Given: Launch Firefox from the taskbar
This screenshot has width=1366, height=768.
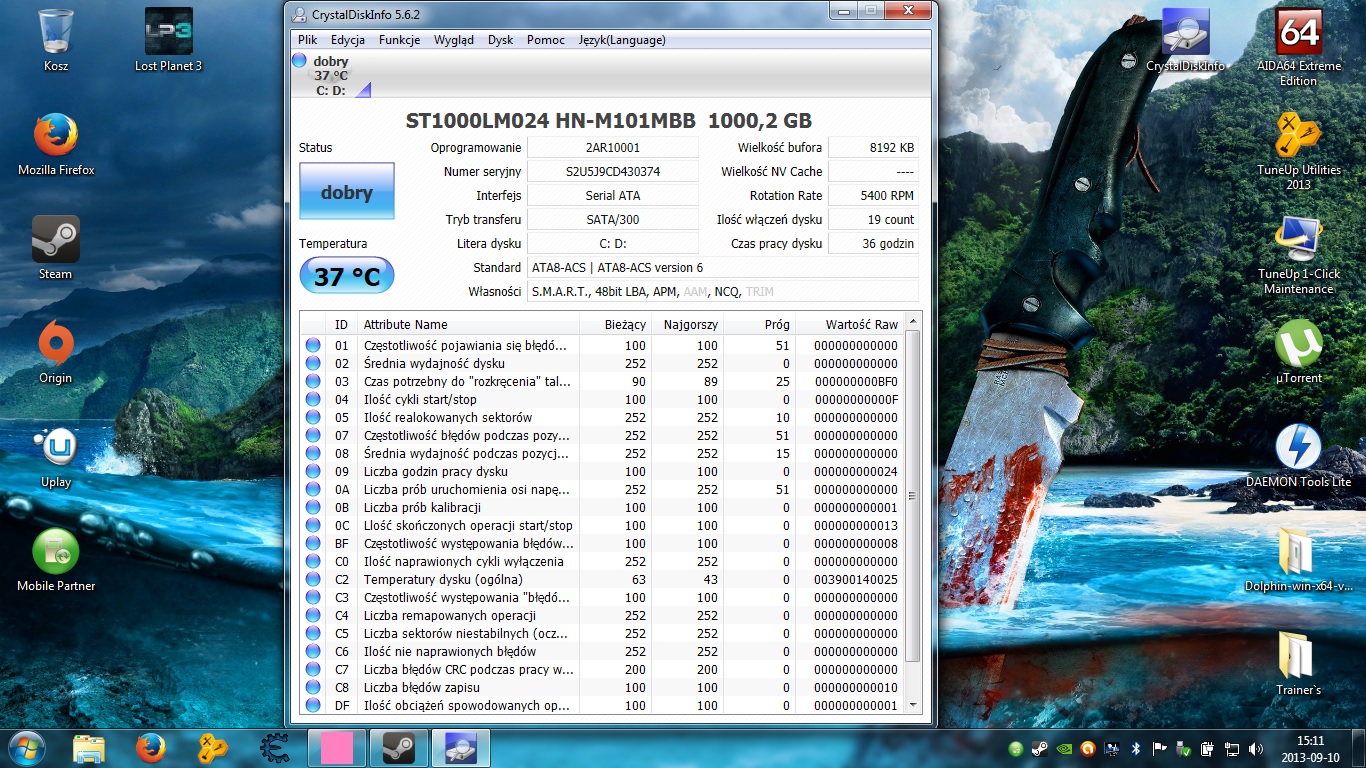Looking at the screenshot, I should (x=151, y=748).
